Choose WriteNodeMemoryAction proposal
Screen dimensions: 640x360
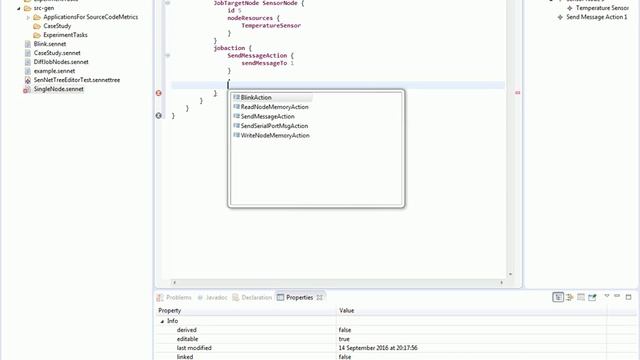(275, 135)
